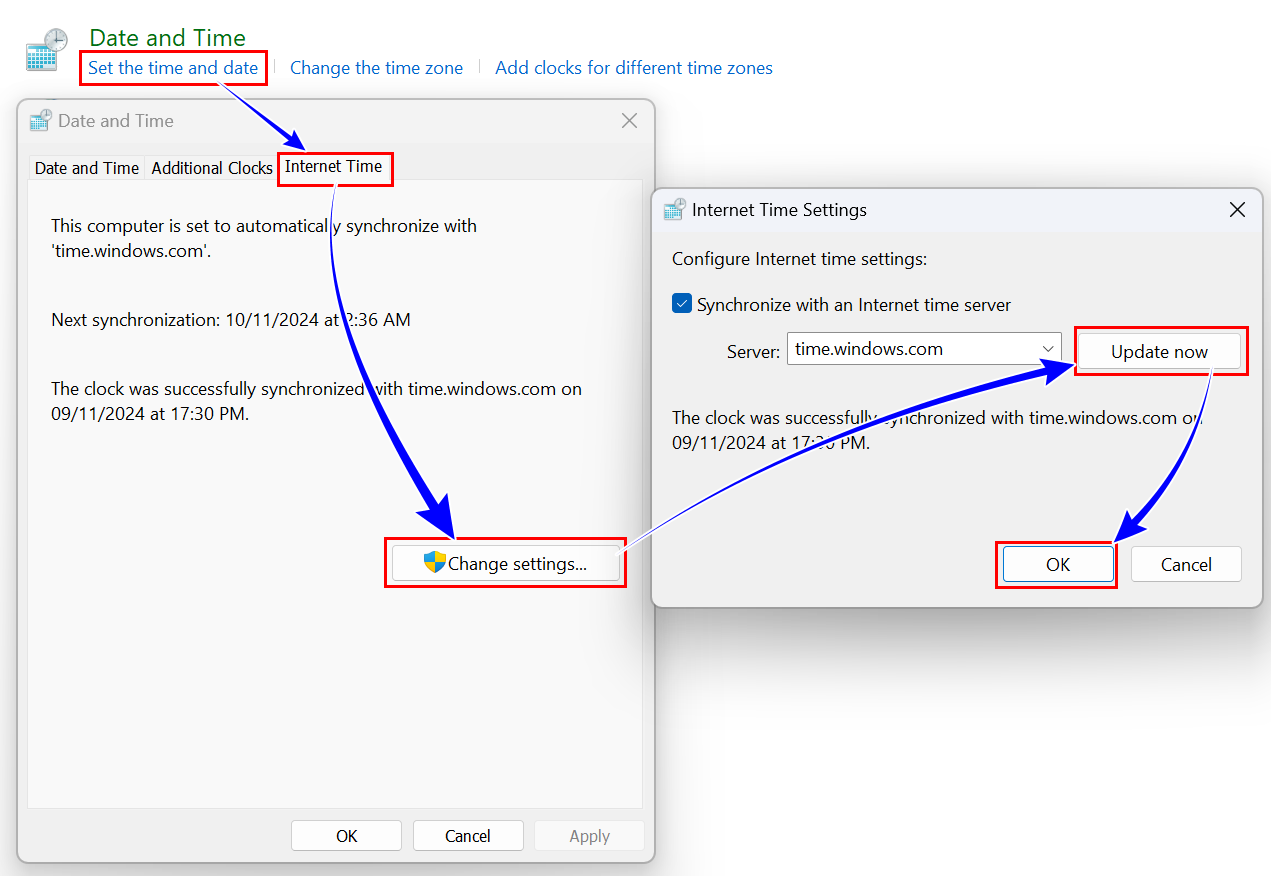The width and height of the screenshot is (1271, 876).
Task: Click the Date and Time clock icon in Control Panel
Action: point(46,50)
